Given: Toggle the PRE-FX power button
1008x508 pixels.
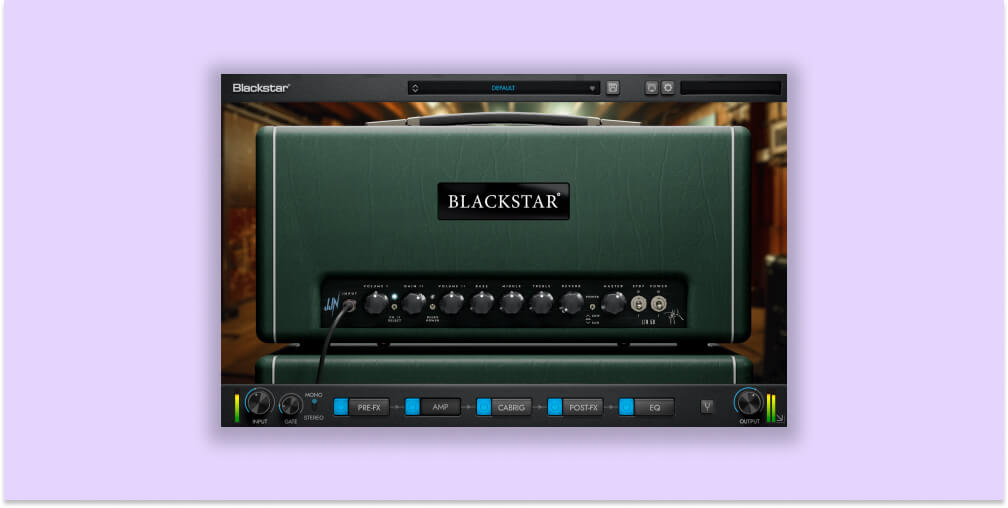Looking at the screenshot, I should point(341,407).
